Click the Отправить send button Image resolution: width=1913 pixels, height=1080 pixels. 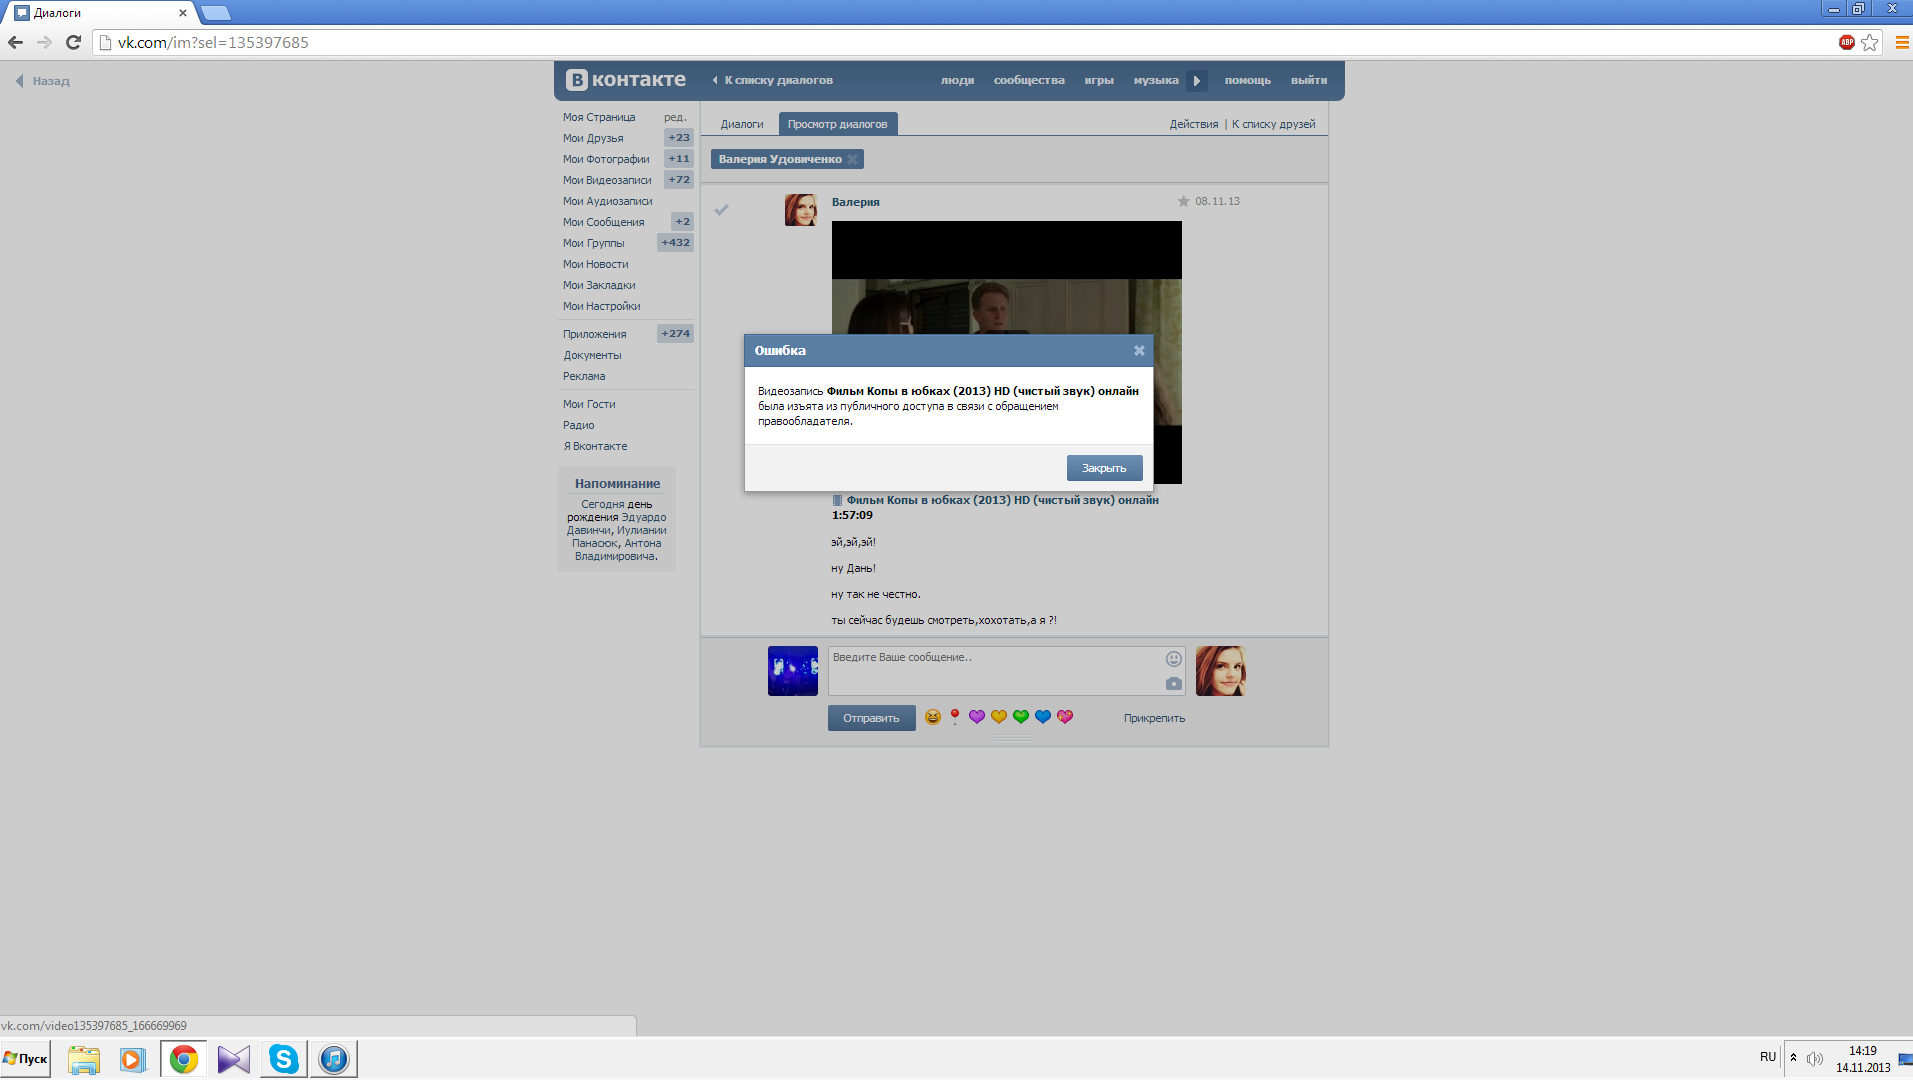pyautogui.click(x=871, y=718)
